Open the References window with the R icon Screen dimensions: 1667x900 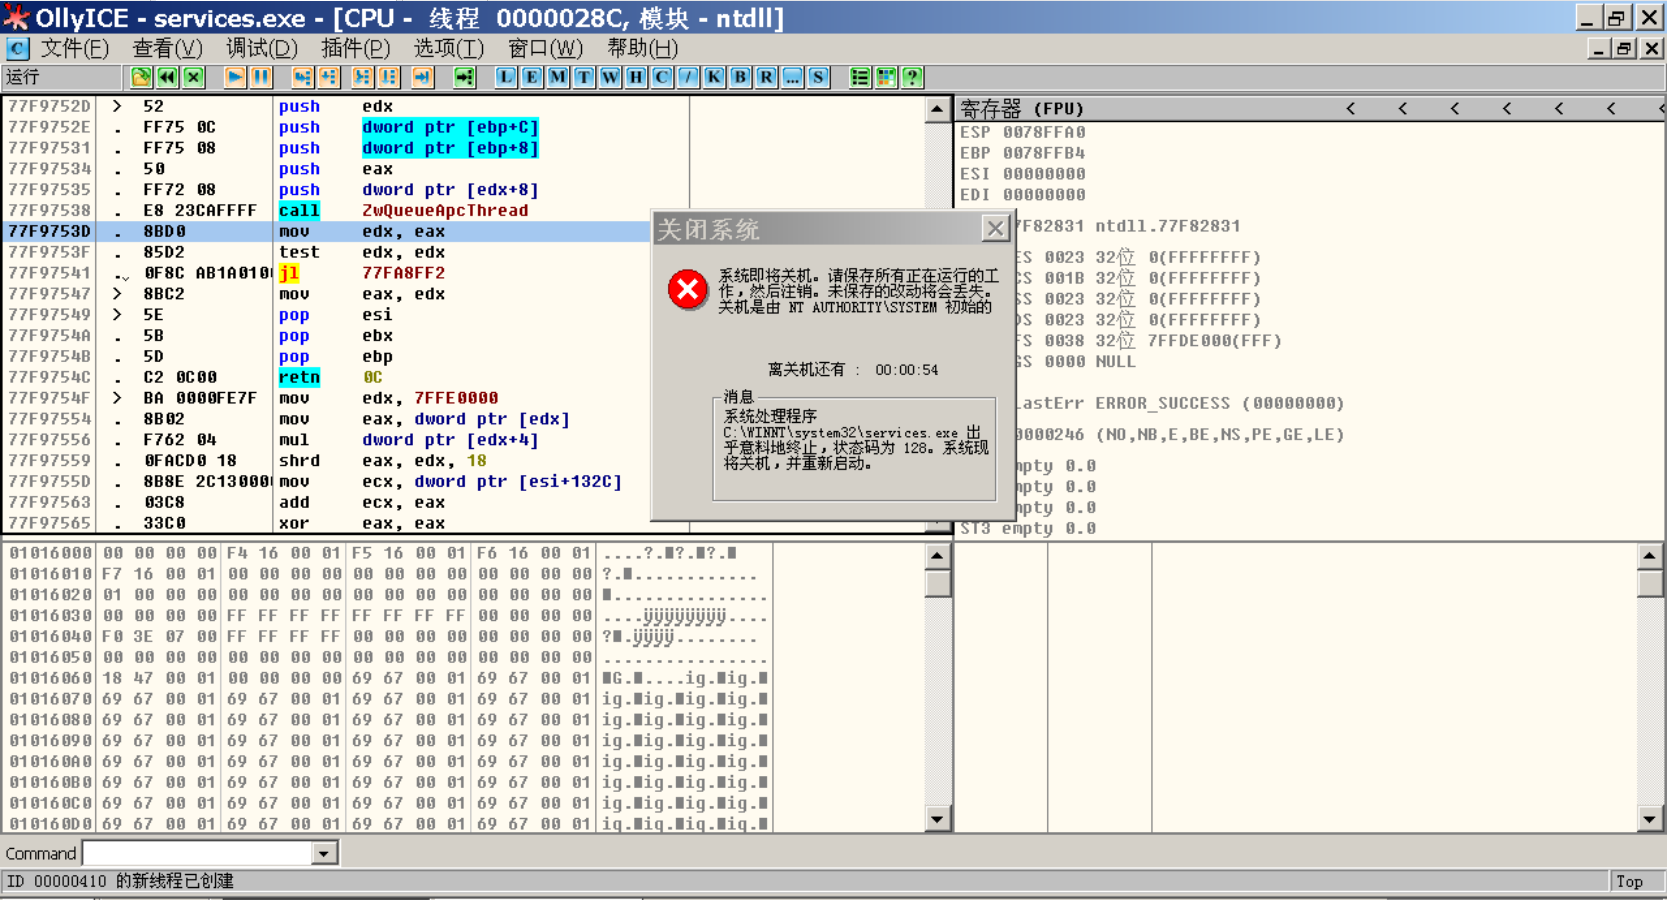764,77
